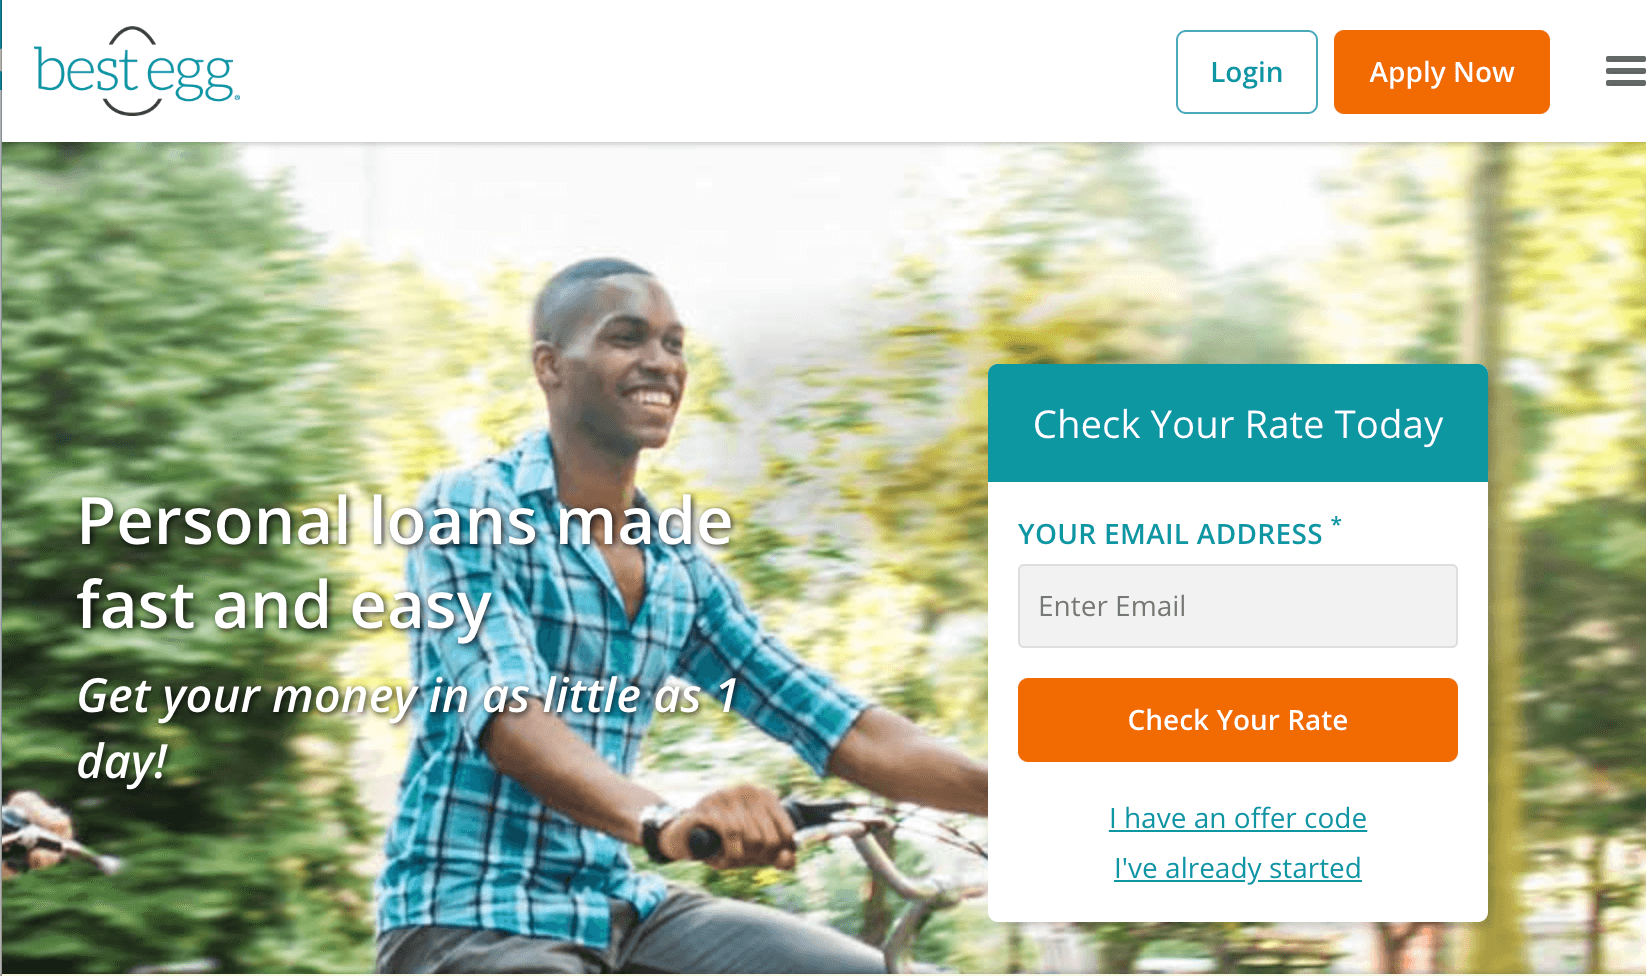Viewport: 1646px width, 976px height.
Task: Open the "I've already started" link
Action: coord(1237,868)
